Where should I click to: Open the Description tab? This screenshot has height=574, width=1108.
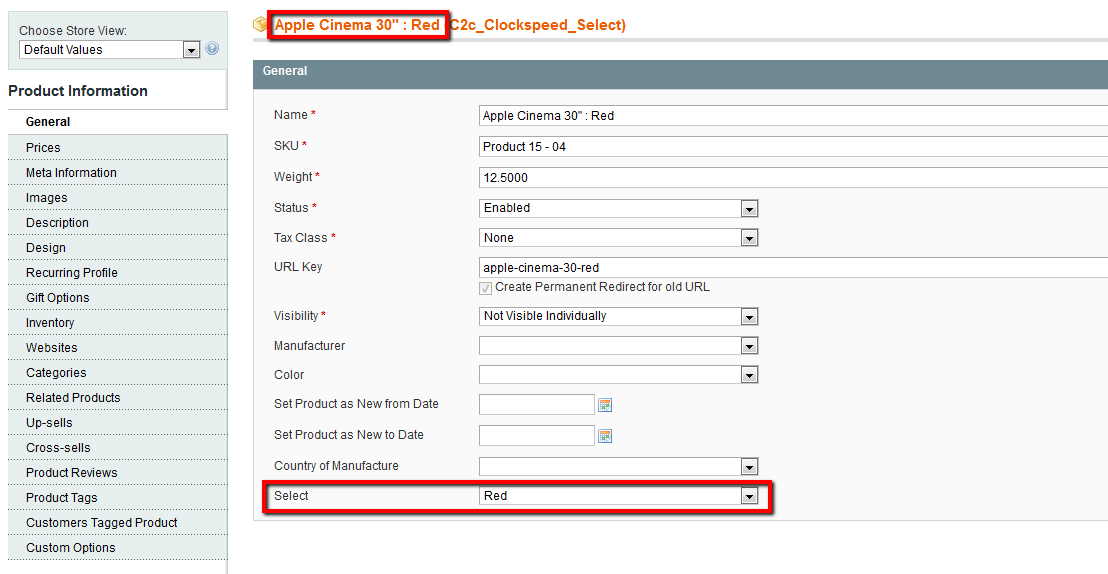tap(118, 223)
